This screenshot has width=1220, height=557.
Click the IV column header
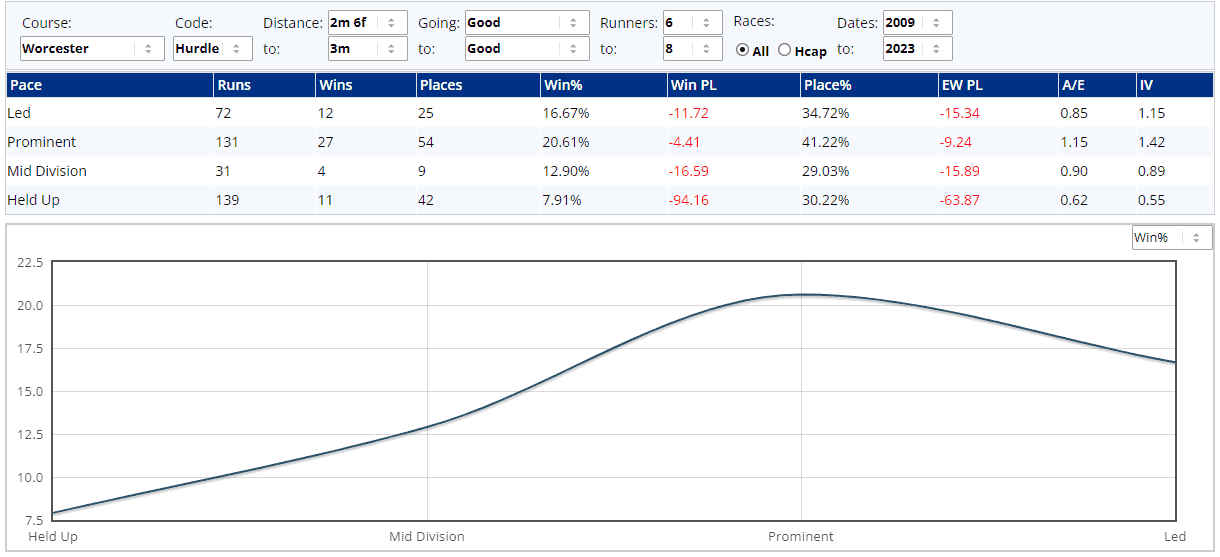click(1146, 85)
